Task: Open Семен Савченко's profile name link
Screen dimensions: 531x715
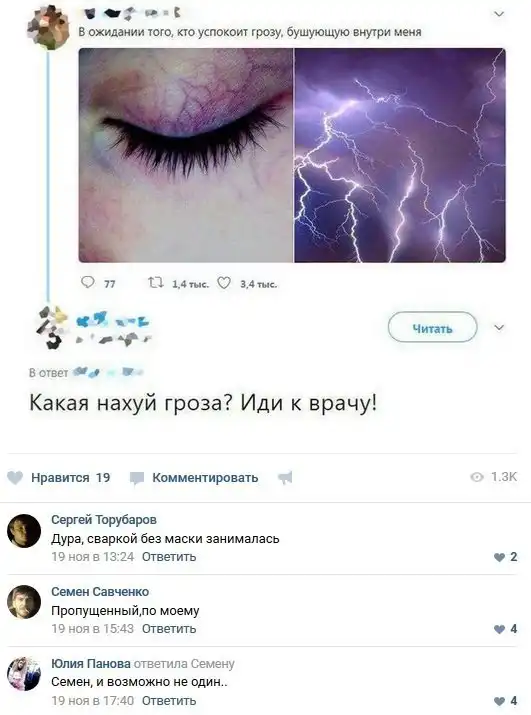Action: pyautogui.click(x=100, y=591)
